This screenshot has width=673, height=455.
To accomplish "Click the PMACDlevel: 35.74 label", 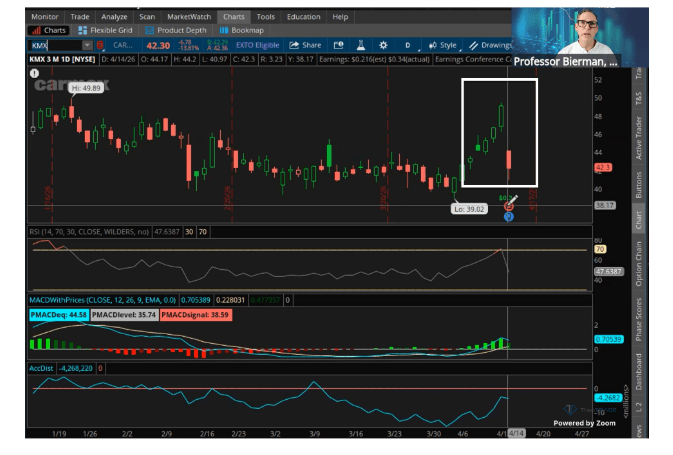I will tap(124, 315).
